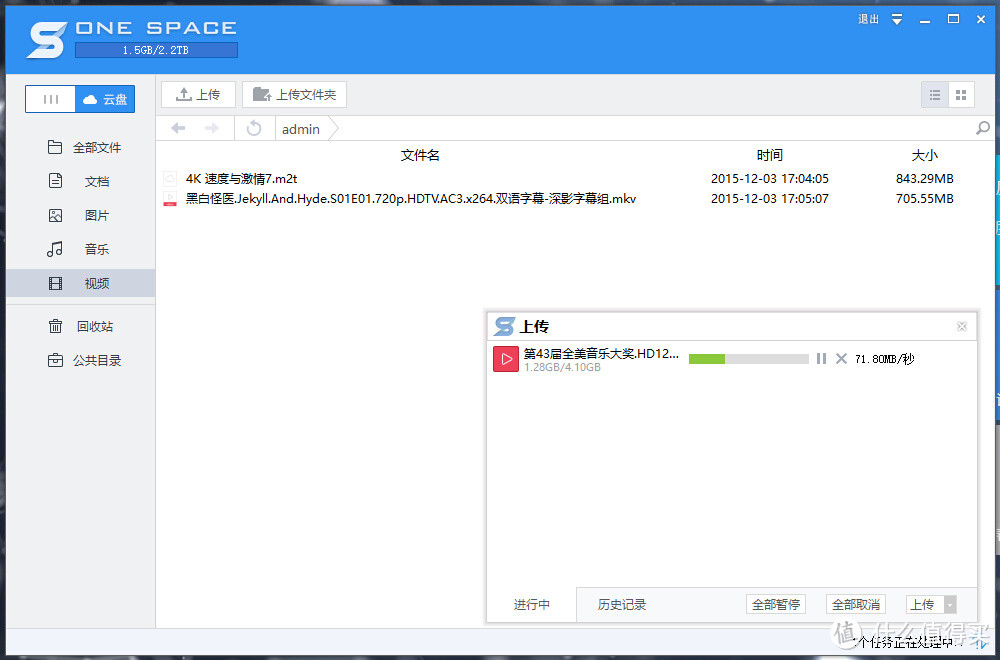Switch to list view icon

point(935,95)
